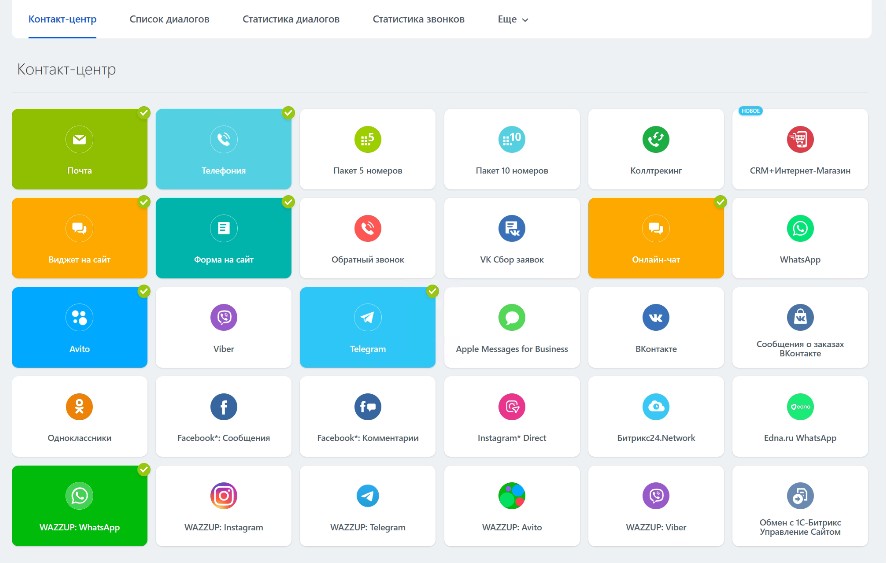Click green checkmark on Avito tile
The image size is (886, 563).
pos(144,291)
